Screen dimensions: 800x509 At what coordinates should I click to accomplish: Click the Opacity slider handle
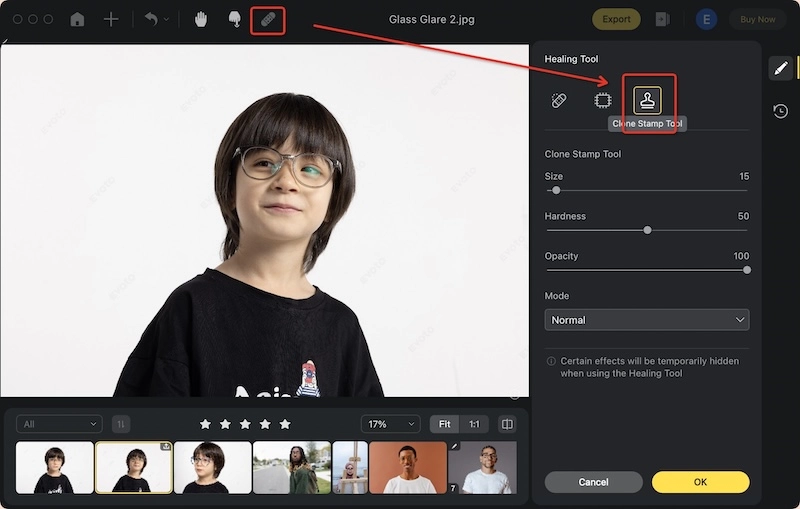click(746, 270)
